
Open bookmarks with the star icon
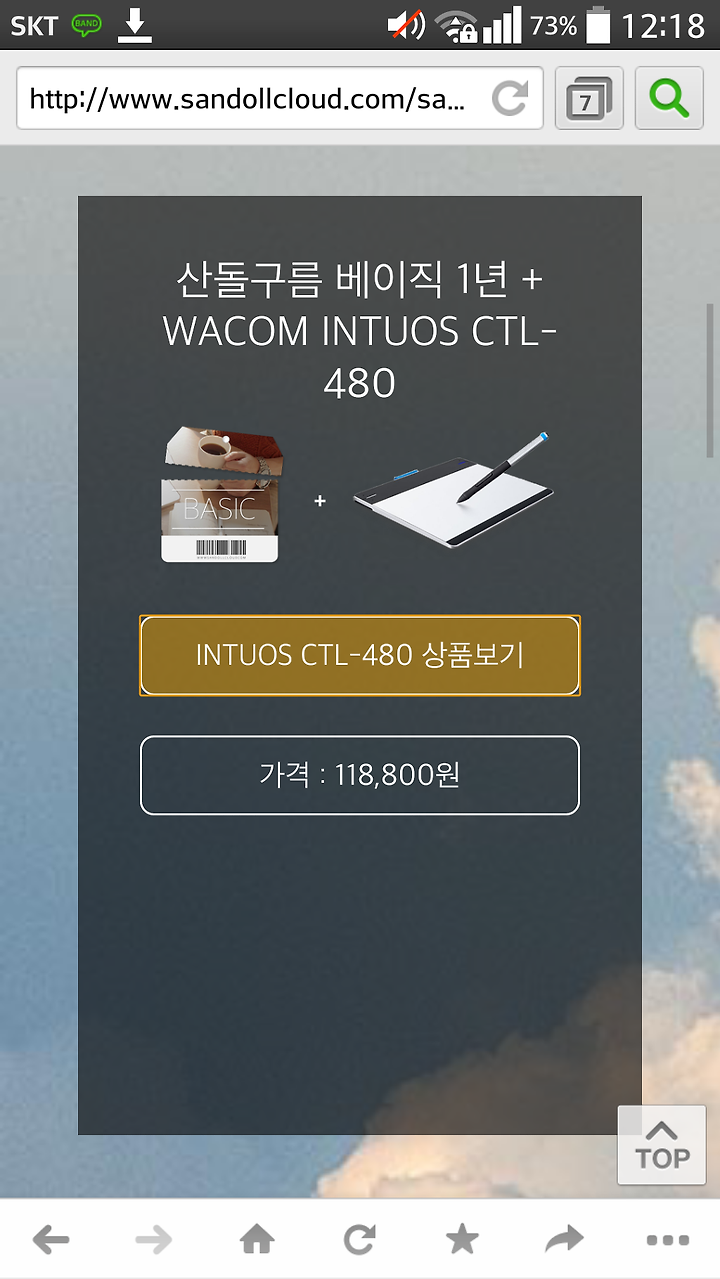(x=462, y=1241)
